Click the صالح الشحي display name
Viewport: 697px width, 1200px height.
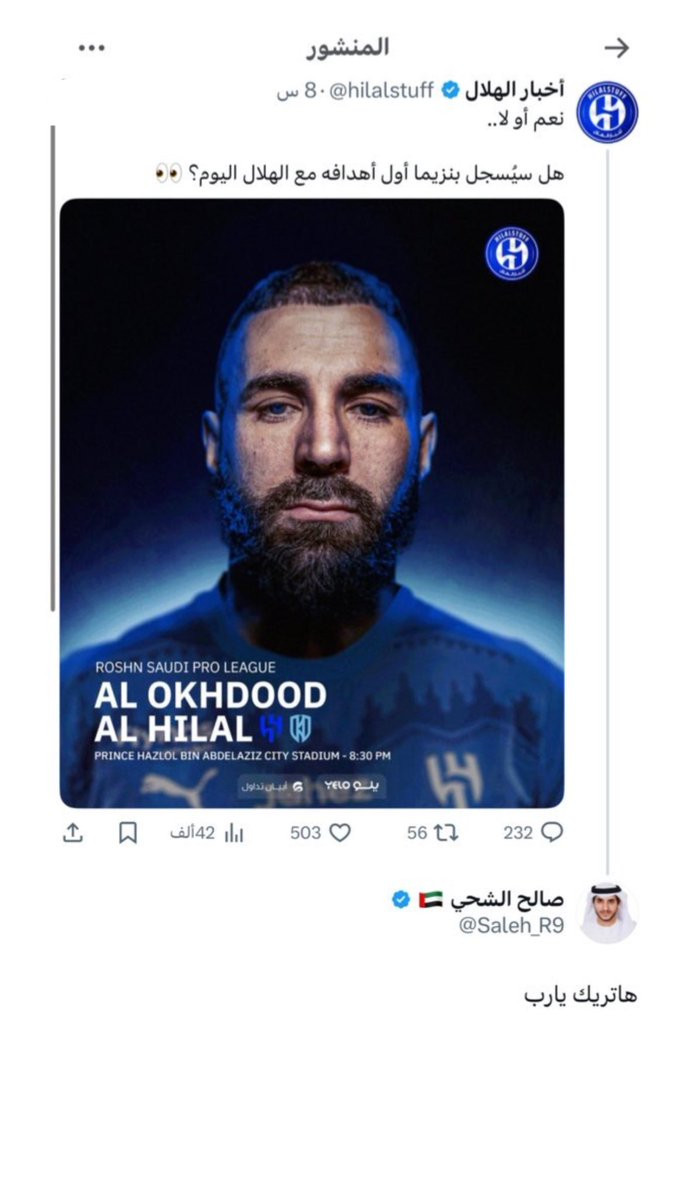[508, 899]
